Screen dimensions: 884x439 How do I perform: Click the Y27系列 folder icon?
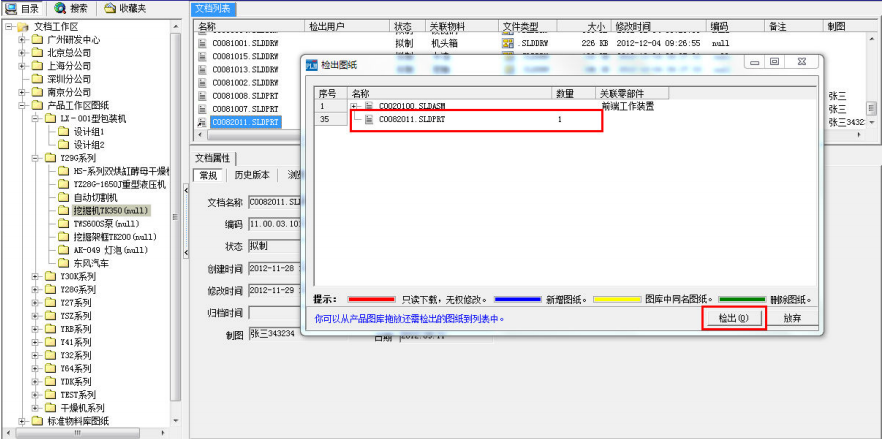point(50,303)
